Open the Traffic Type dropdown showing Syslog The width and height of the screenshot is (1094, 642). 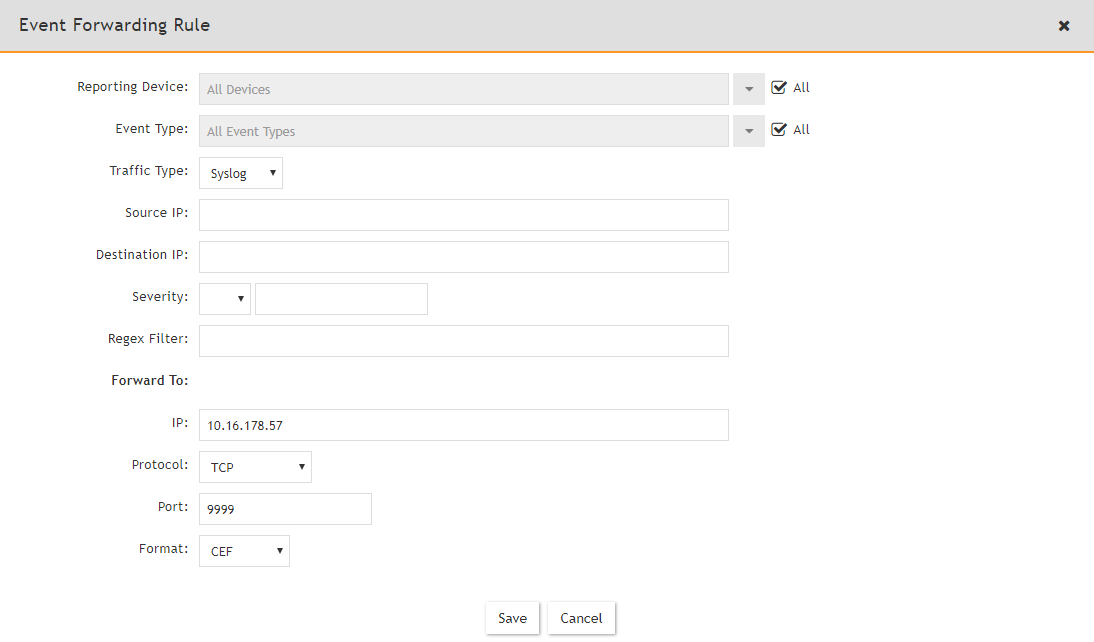click(240, 172)
